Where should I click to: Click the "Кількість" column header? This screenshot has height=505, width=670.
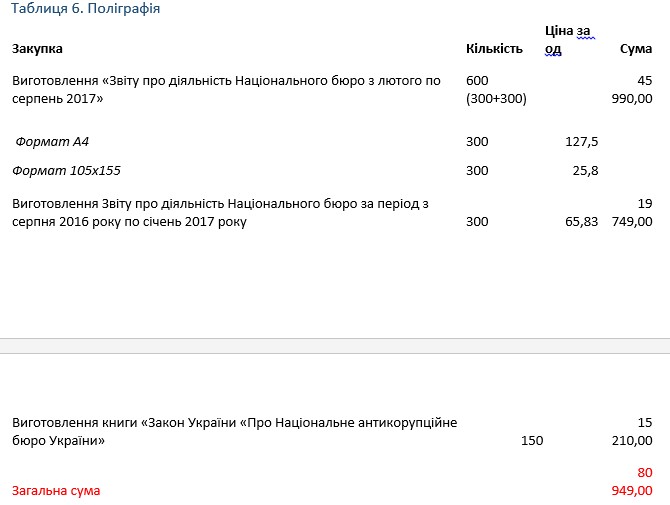[x=494, y=49]
